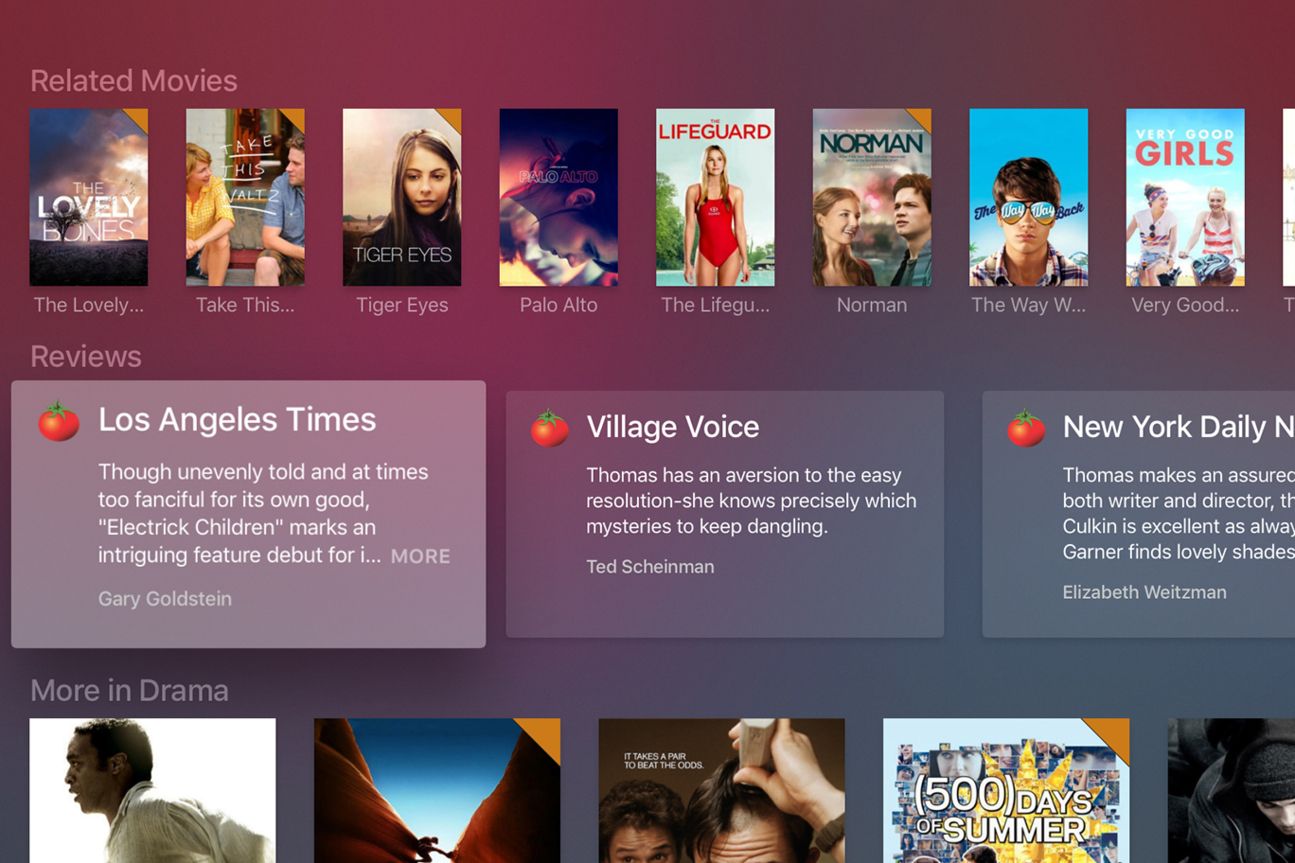The height and width of the screenshot is (863, 1295).
Task: Click the Palo Alto title label
Action: [x=558, y=305]
